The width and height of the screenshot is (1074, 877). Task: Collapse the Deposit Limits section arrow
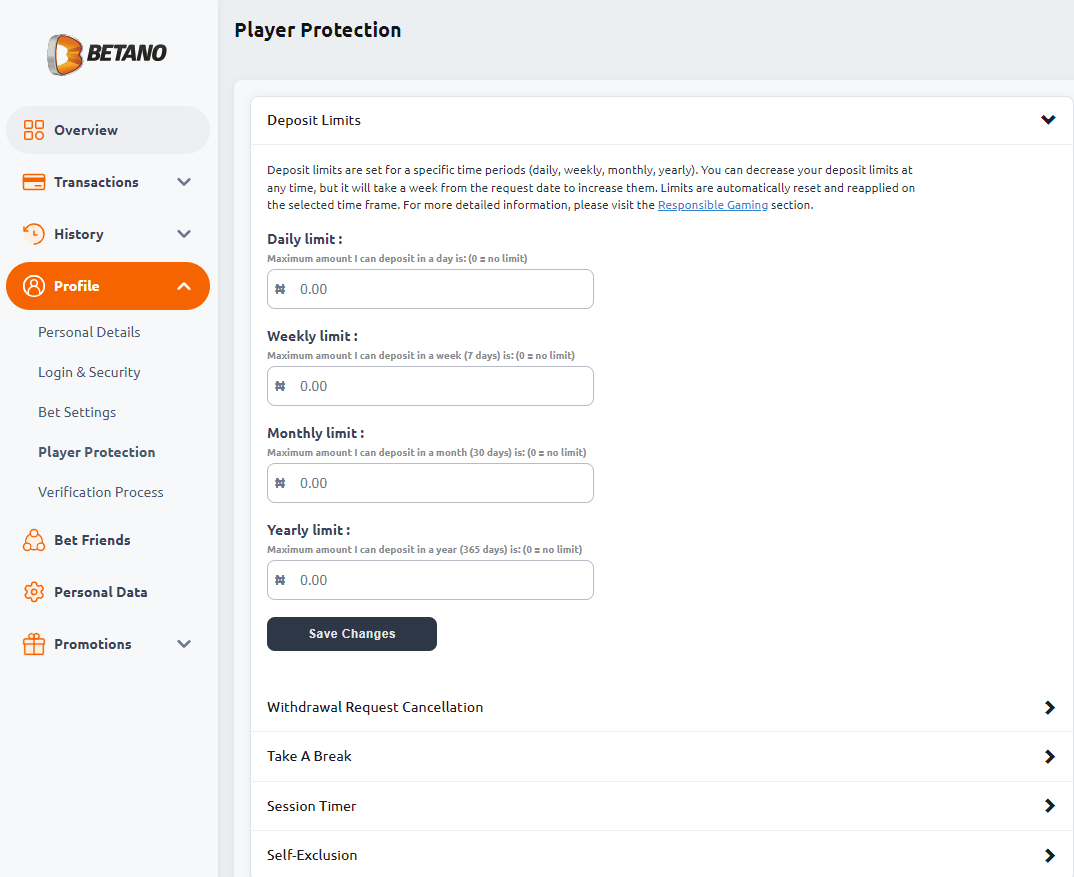tap(1048, 120)
